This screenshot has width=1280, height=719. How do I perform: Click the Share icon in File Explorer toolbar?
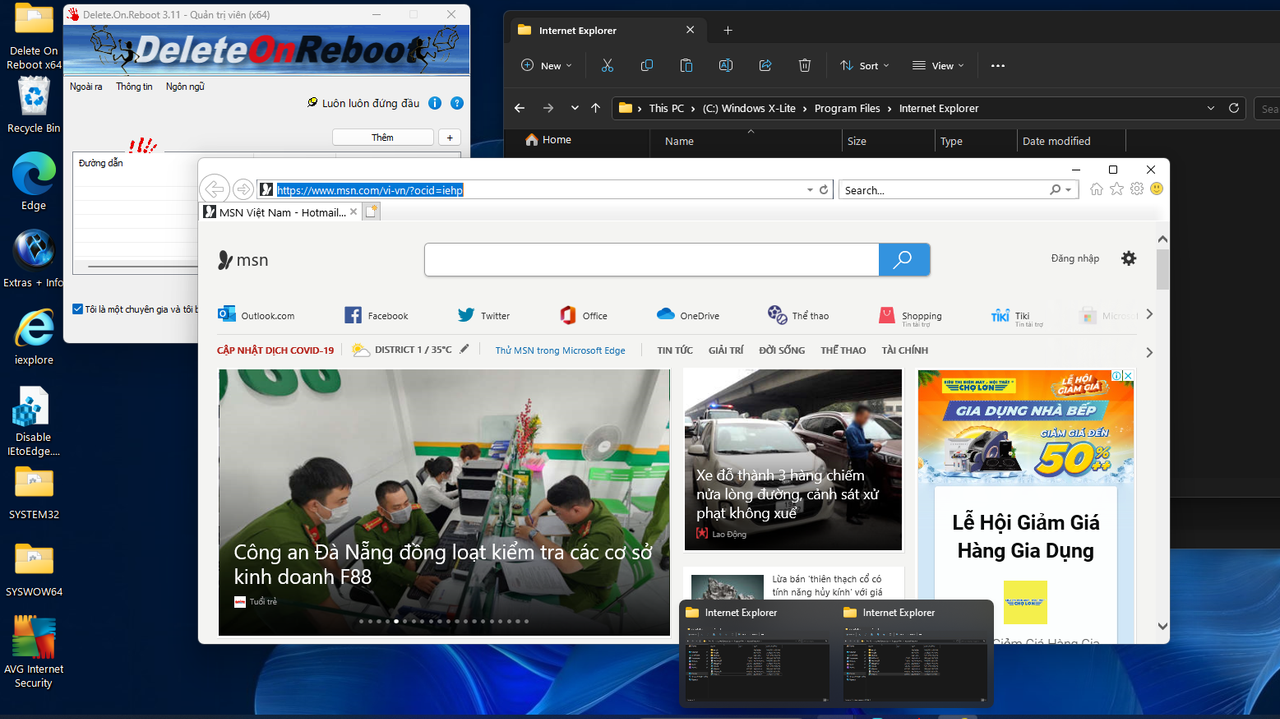point(765,65)
